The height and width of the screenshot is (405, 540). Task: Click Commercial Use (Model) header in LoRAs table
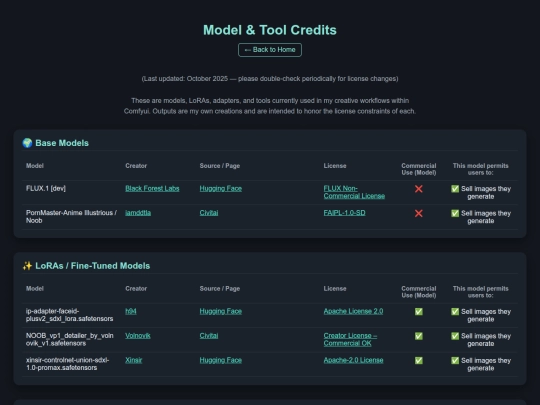pos(419,292)
